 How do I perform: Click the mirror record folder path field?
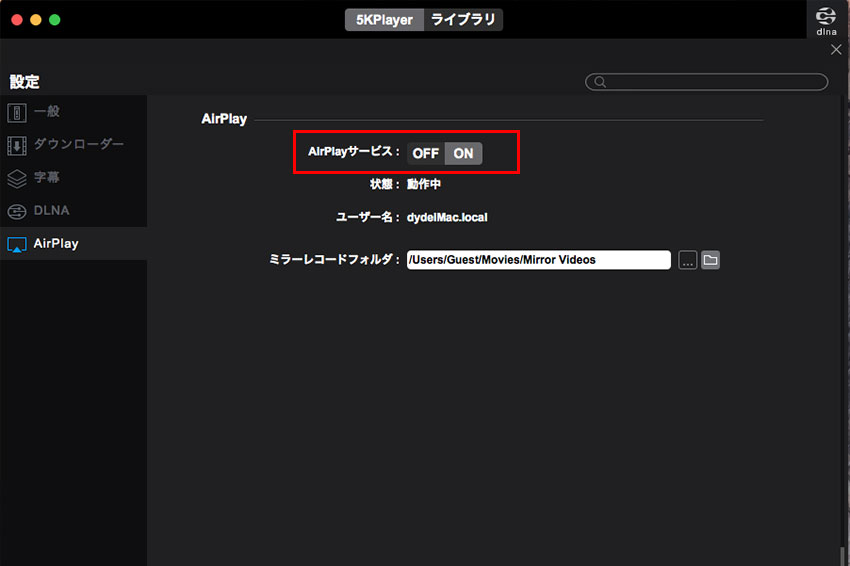(538, 260)
